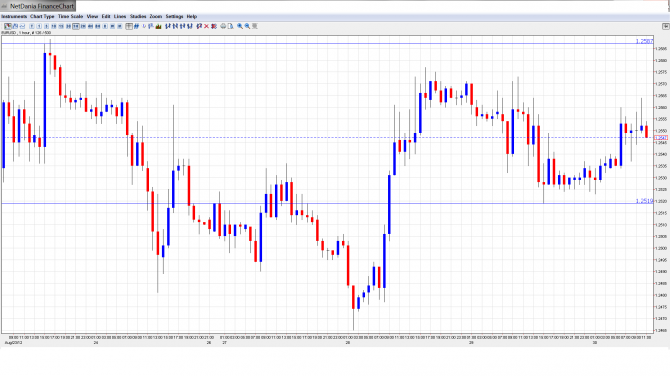Click the instrument picker icon at toolbar start
The image size is (670, 376).
pyautogui.click(x=8, y=26)
